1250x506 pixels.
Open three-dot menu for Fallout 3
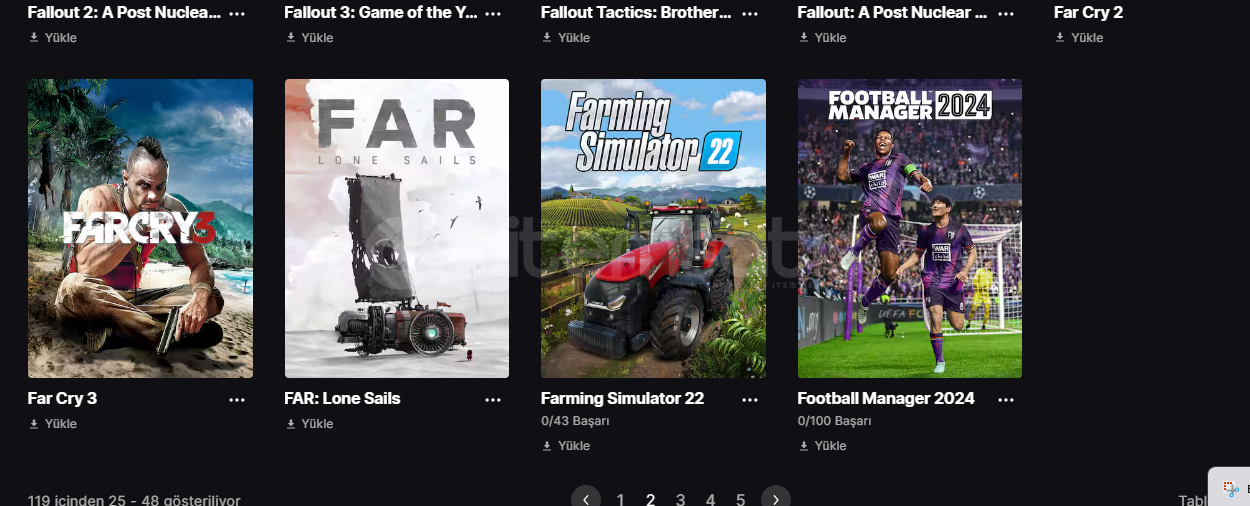coord(493,14)
